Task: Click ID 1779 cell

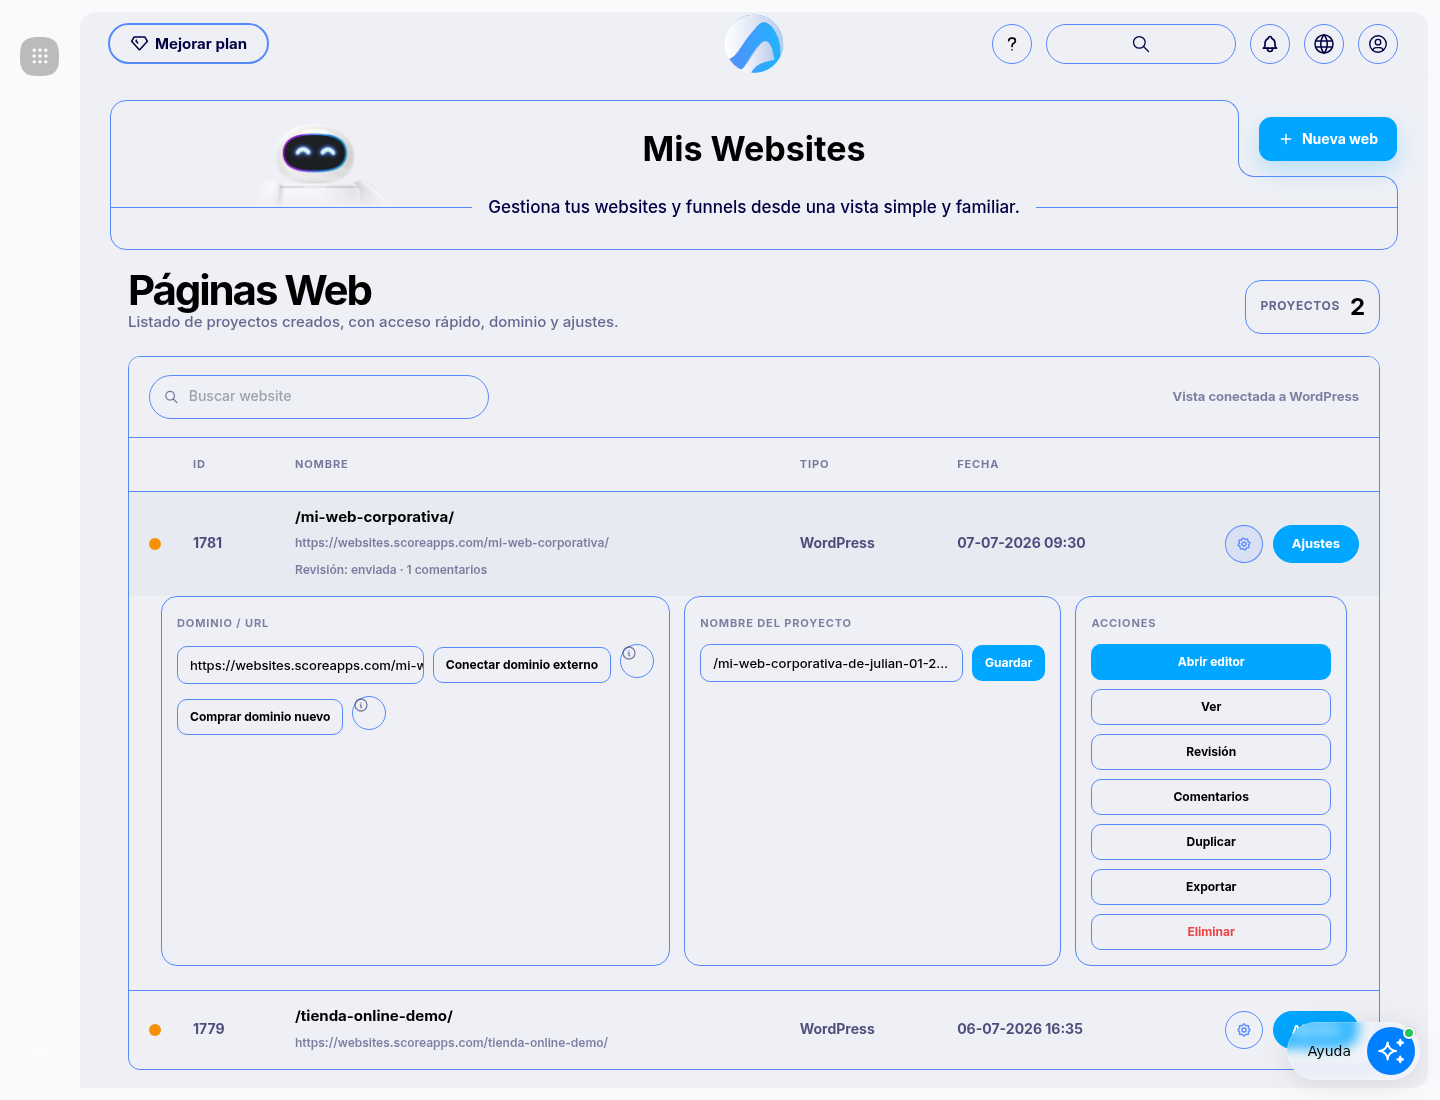Action: [x=209, y=1029]
